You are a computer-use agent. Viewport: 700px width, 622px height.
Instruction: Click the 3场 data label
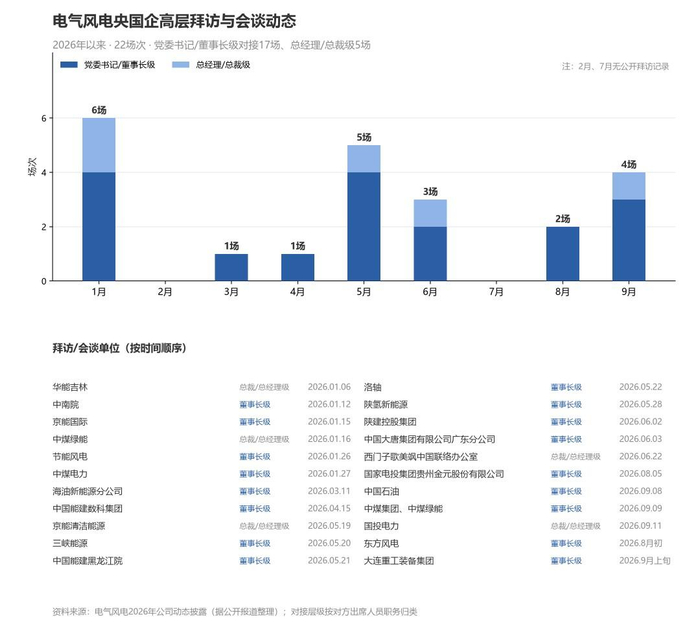click(x=430, y=192)
